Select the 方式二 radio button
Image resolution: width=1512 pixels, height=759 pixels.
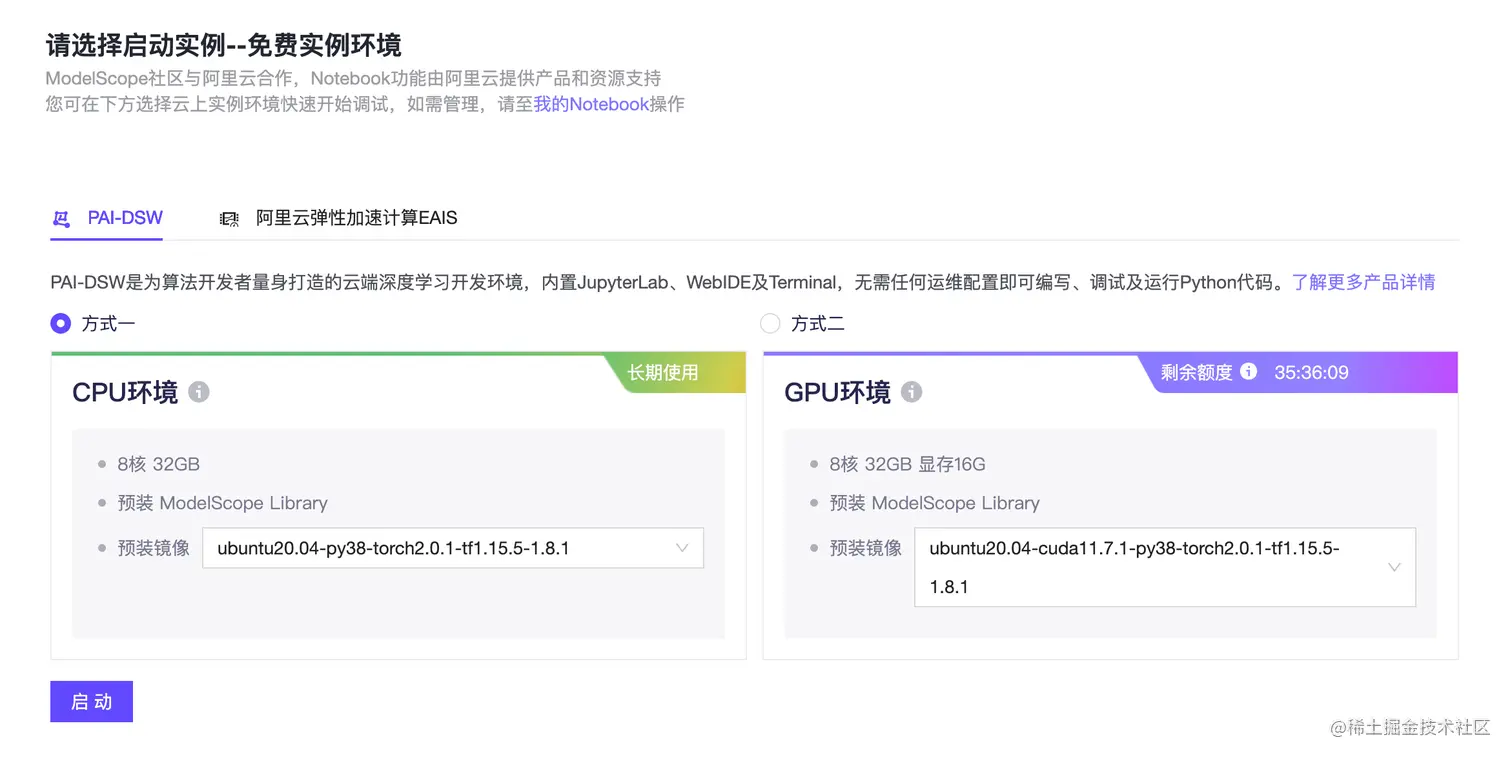(x=769, y=323)
